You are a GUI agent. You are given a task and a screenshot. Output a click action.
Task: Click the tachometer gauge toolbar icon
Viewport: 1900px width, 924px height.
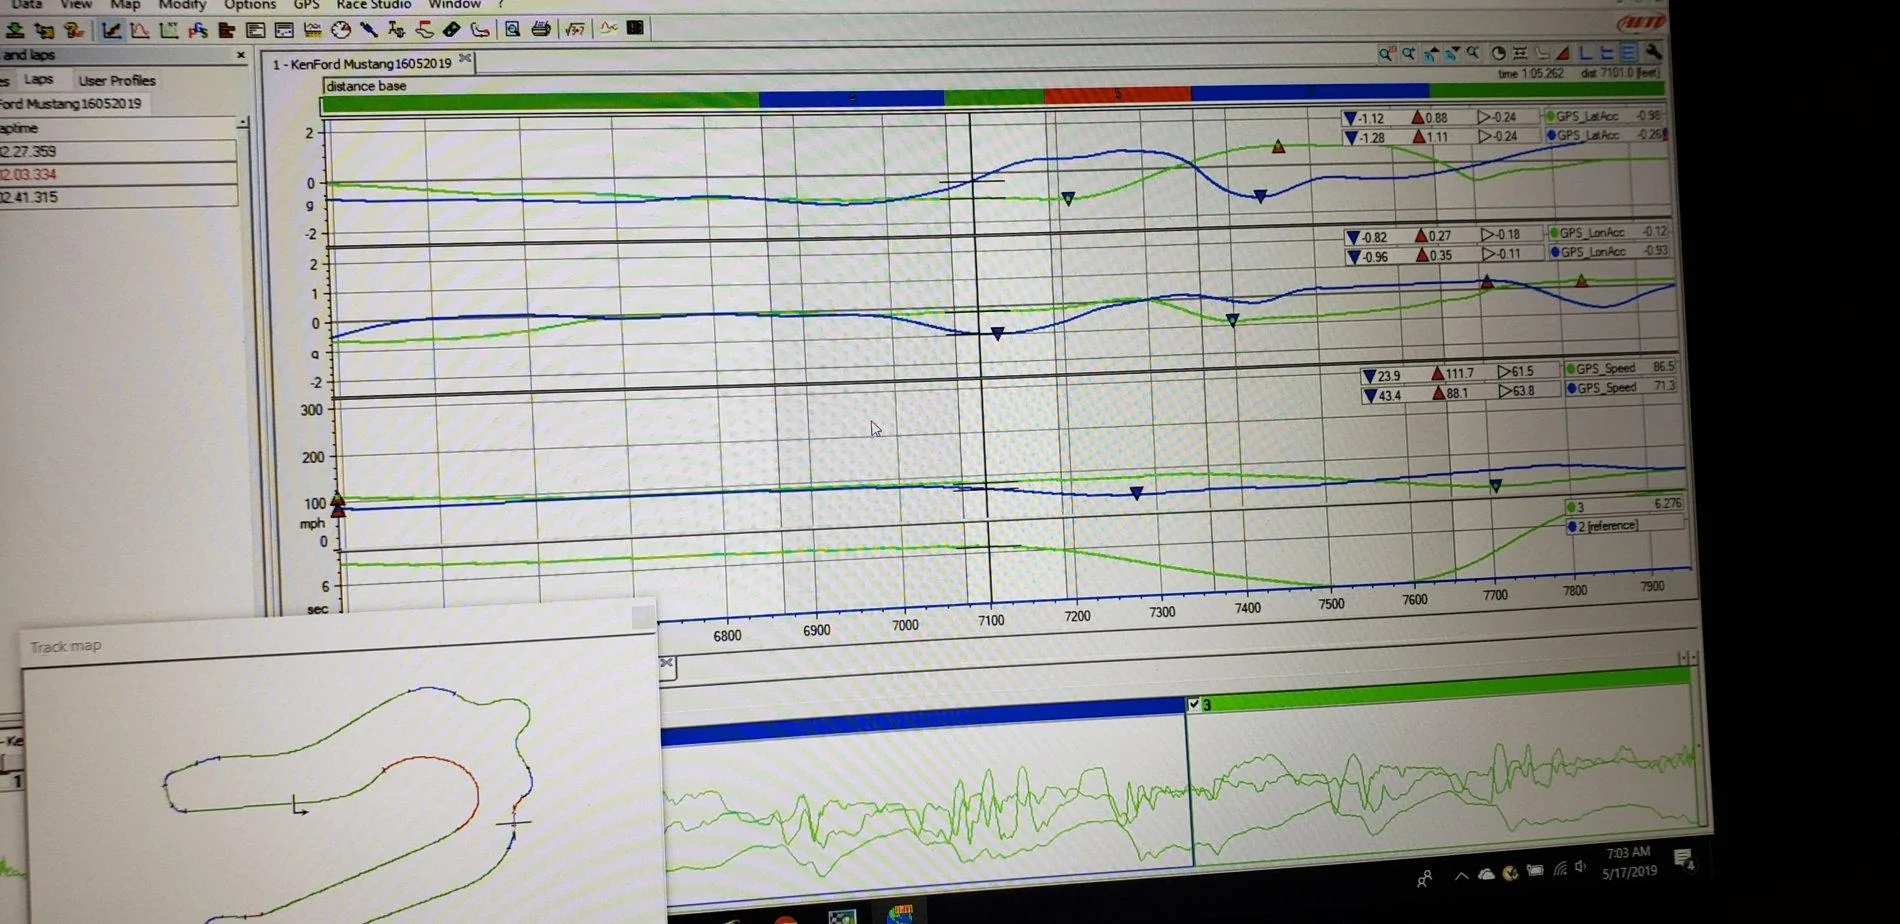[341, 30]
